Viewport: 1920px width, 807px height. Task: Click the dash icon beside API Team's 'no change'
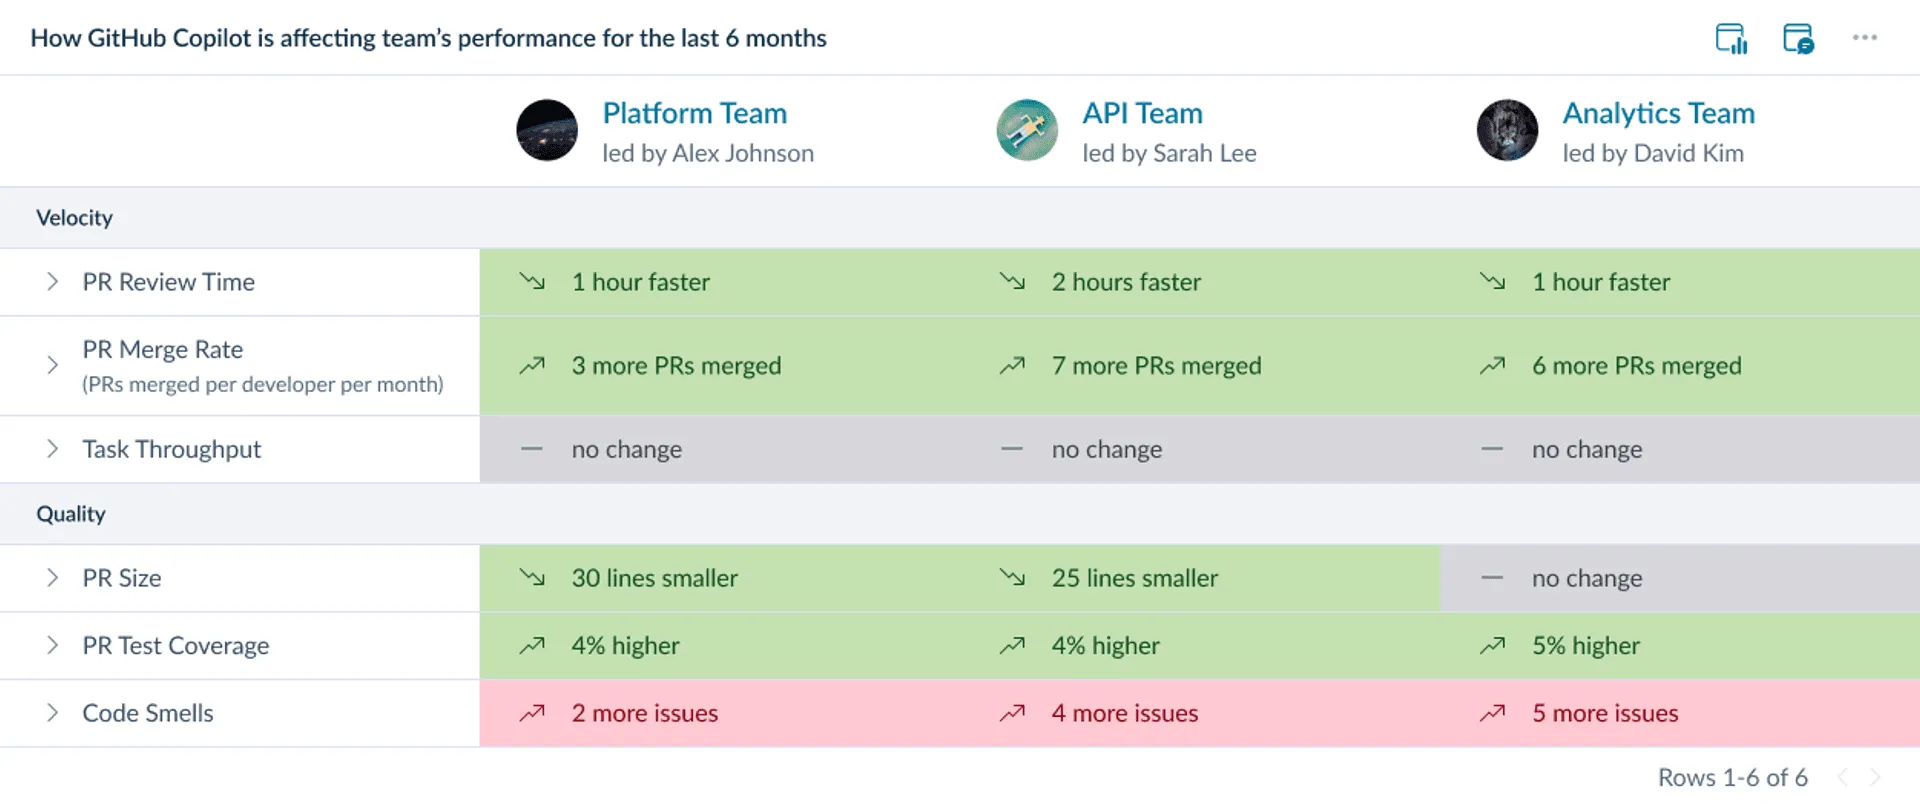[x=1012, y=449]
